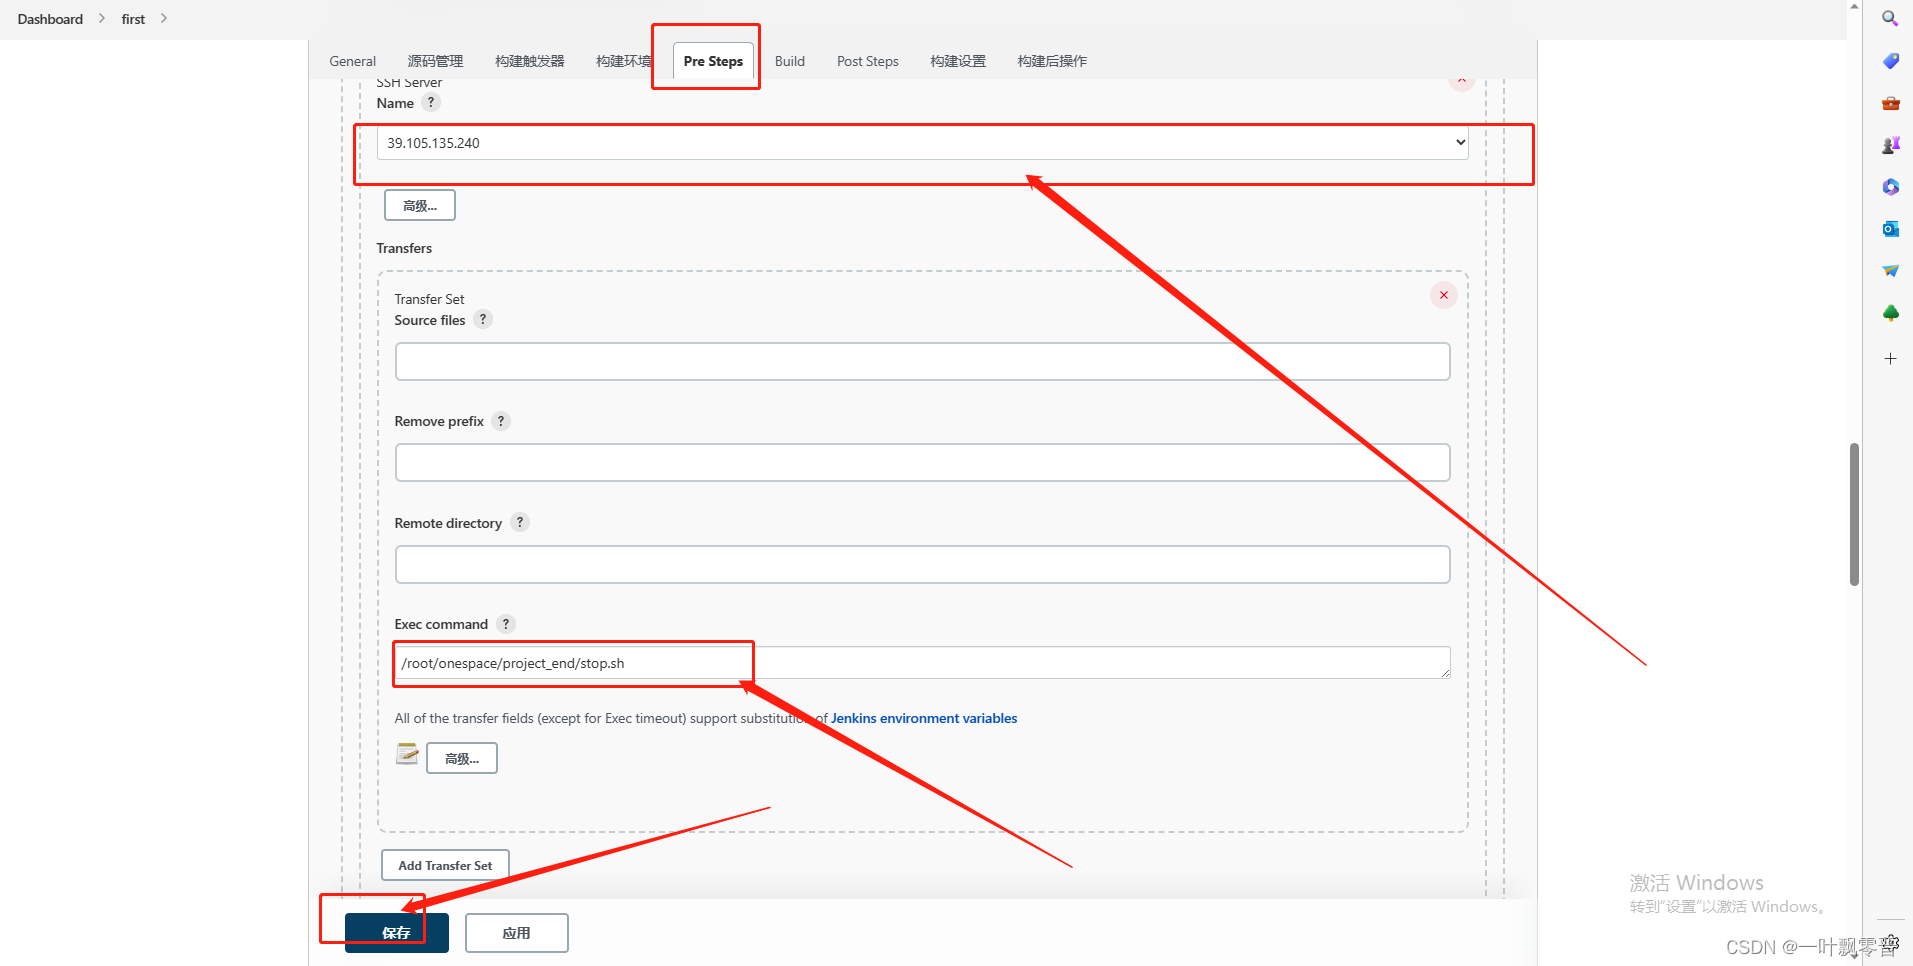
Task: Click help icon next to Remove prefix
Action: click(x=501, y=421)
